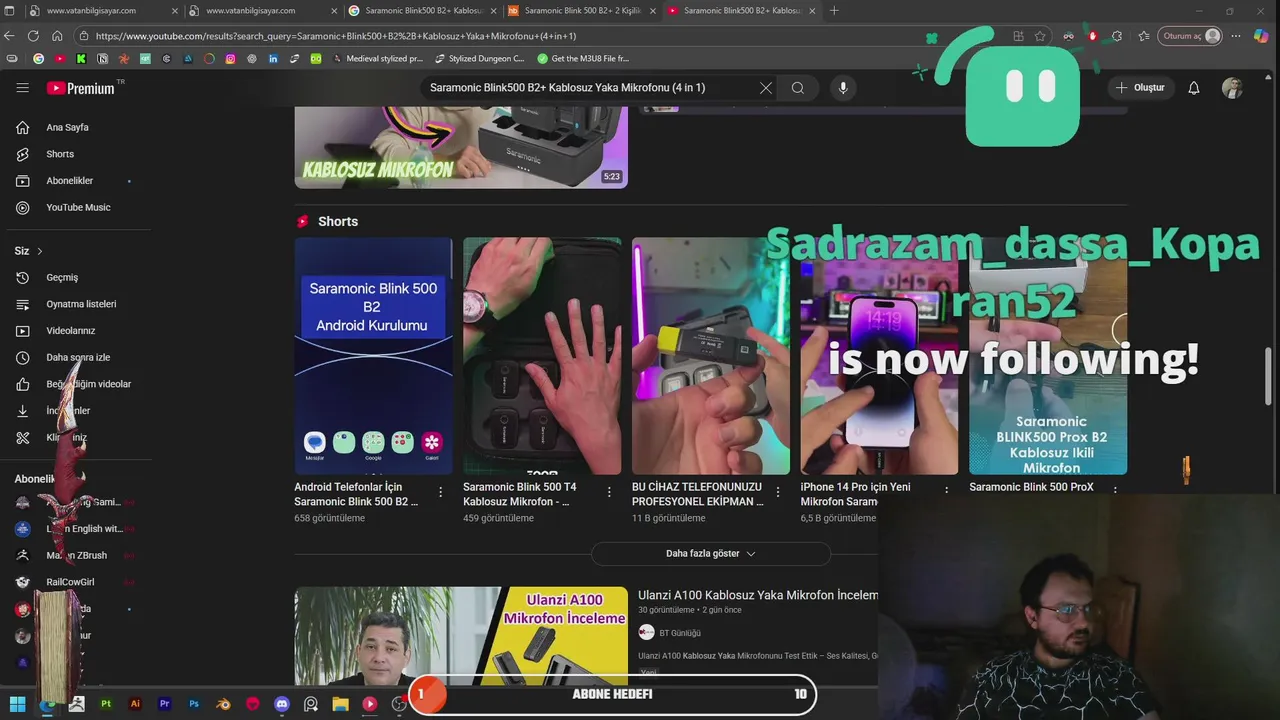Launch Photoshop from the taskbar
Image resolution: width=1280 pixels, height=720 pixels.
point(194,704)
